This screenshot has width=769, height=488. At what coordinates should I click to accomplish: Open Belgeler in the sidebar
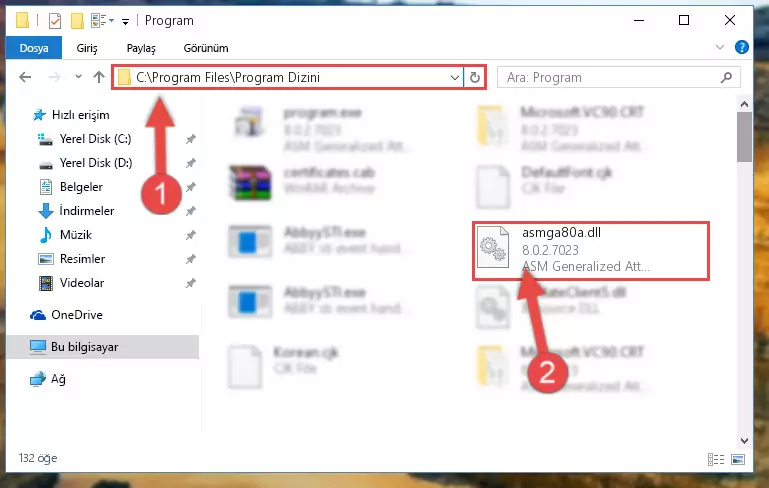(71, 187)
